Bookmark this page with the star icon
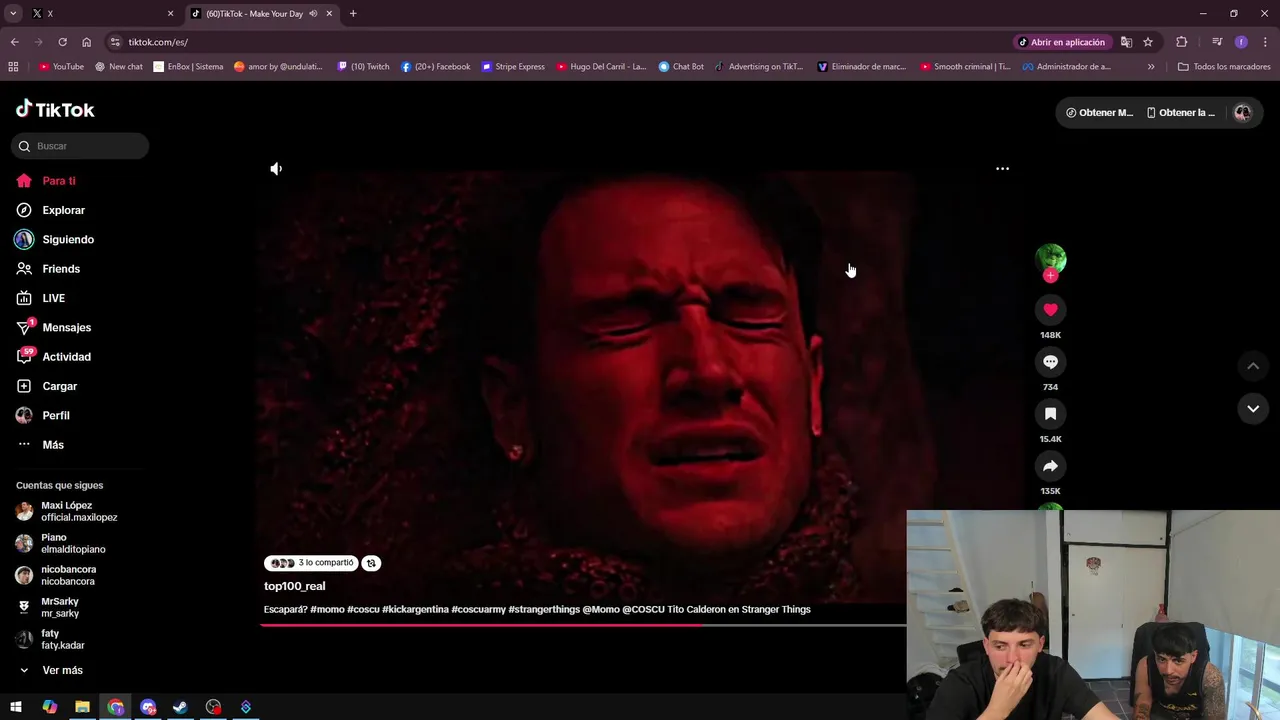Image resolution: width=1280 pixels, height=720 pixels. click(x=1148, y=42)
